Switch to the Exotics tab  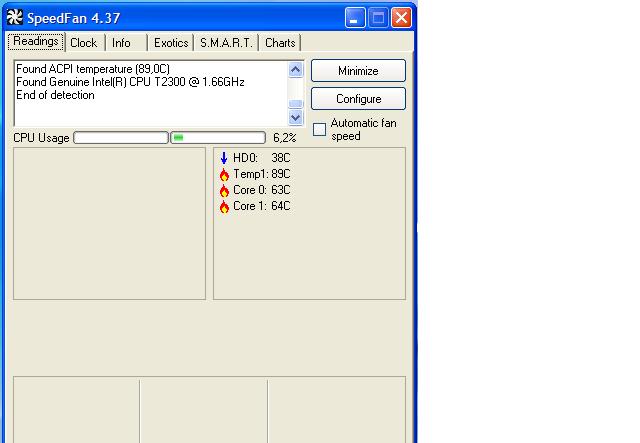[171, 43]
